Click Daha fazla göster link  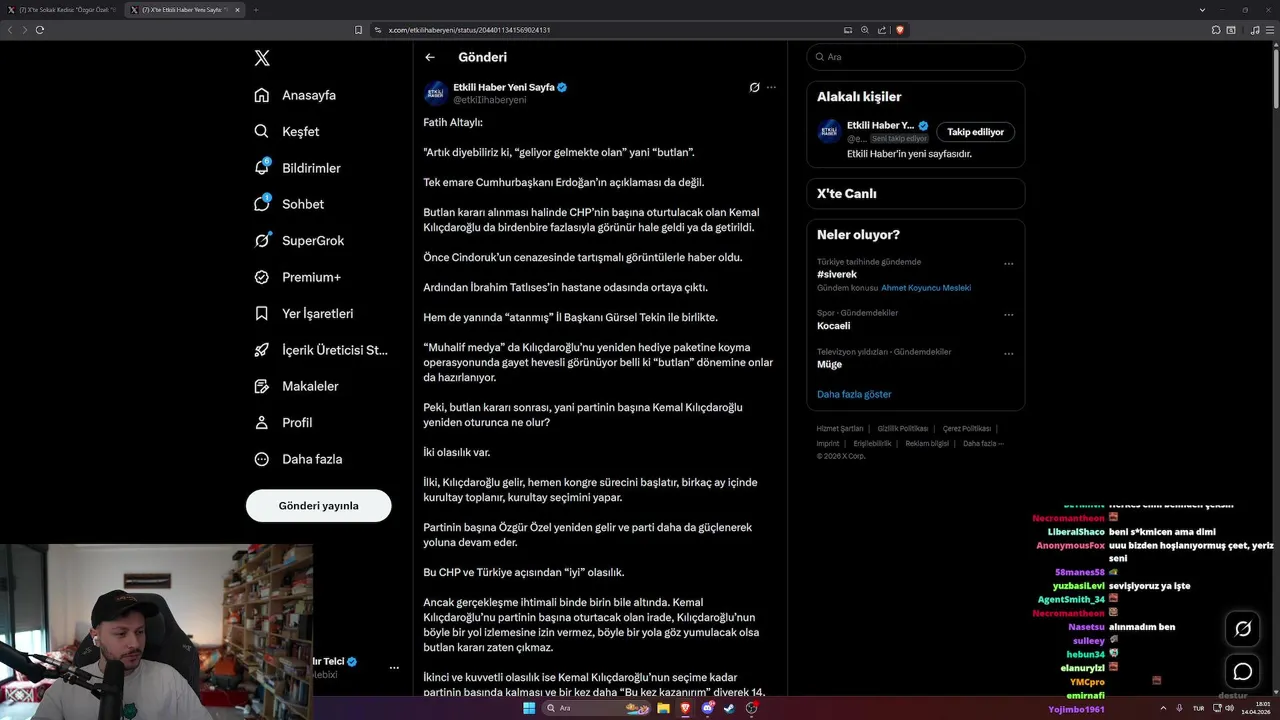pyautogui.click(x=854, y=394)
